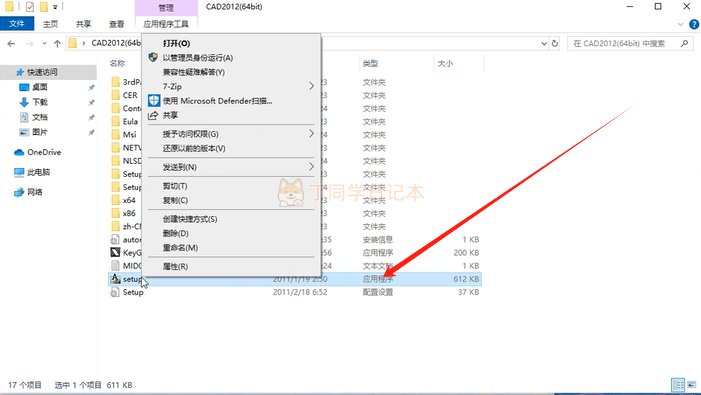Open address bar history dropdown
Image resolution: width=701 pixels, height=395 pixels.
[x=544, y=43]
